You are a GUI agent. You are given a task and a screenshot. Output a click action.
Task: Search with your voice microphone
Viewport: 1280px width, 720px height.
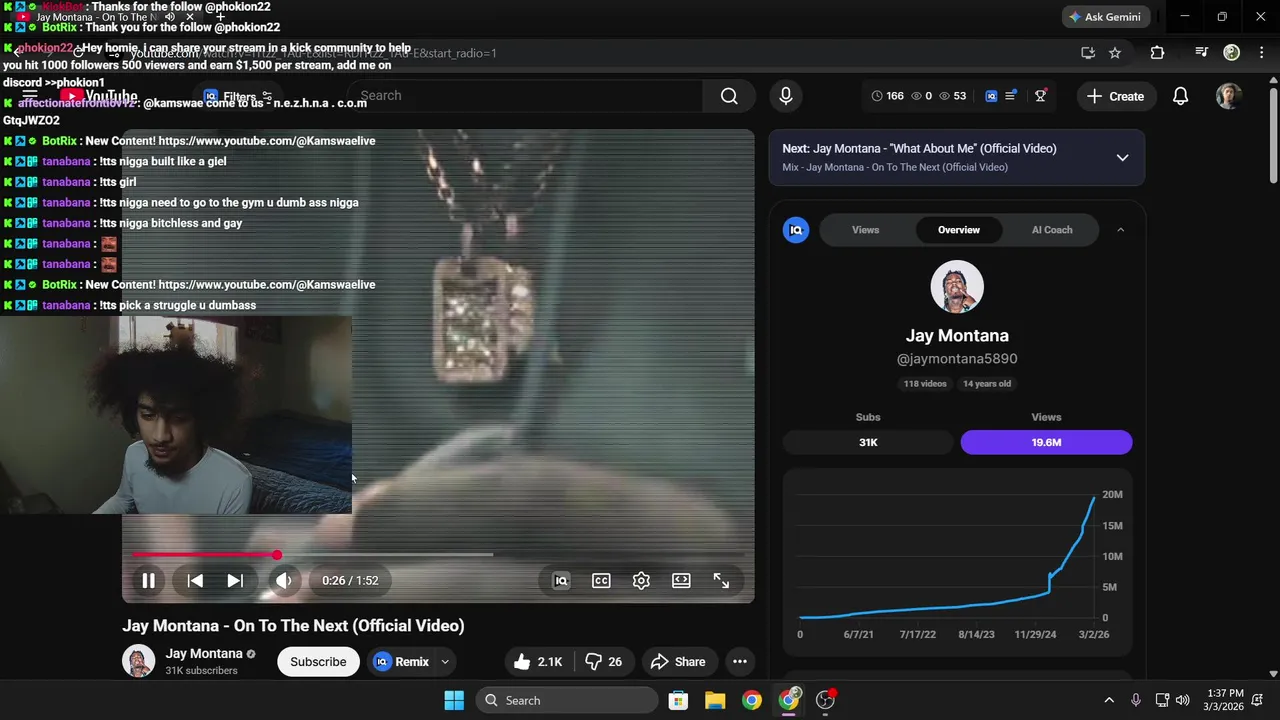[x=786, y=96]
